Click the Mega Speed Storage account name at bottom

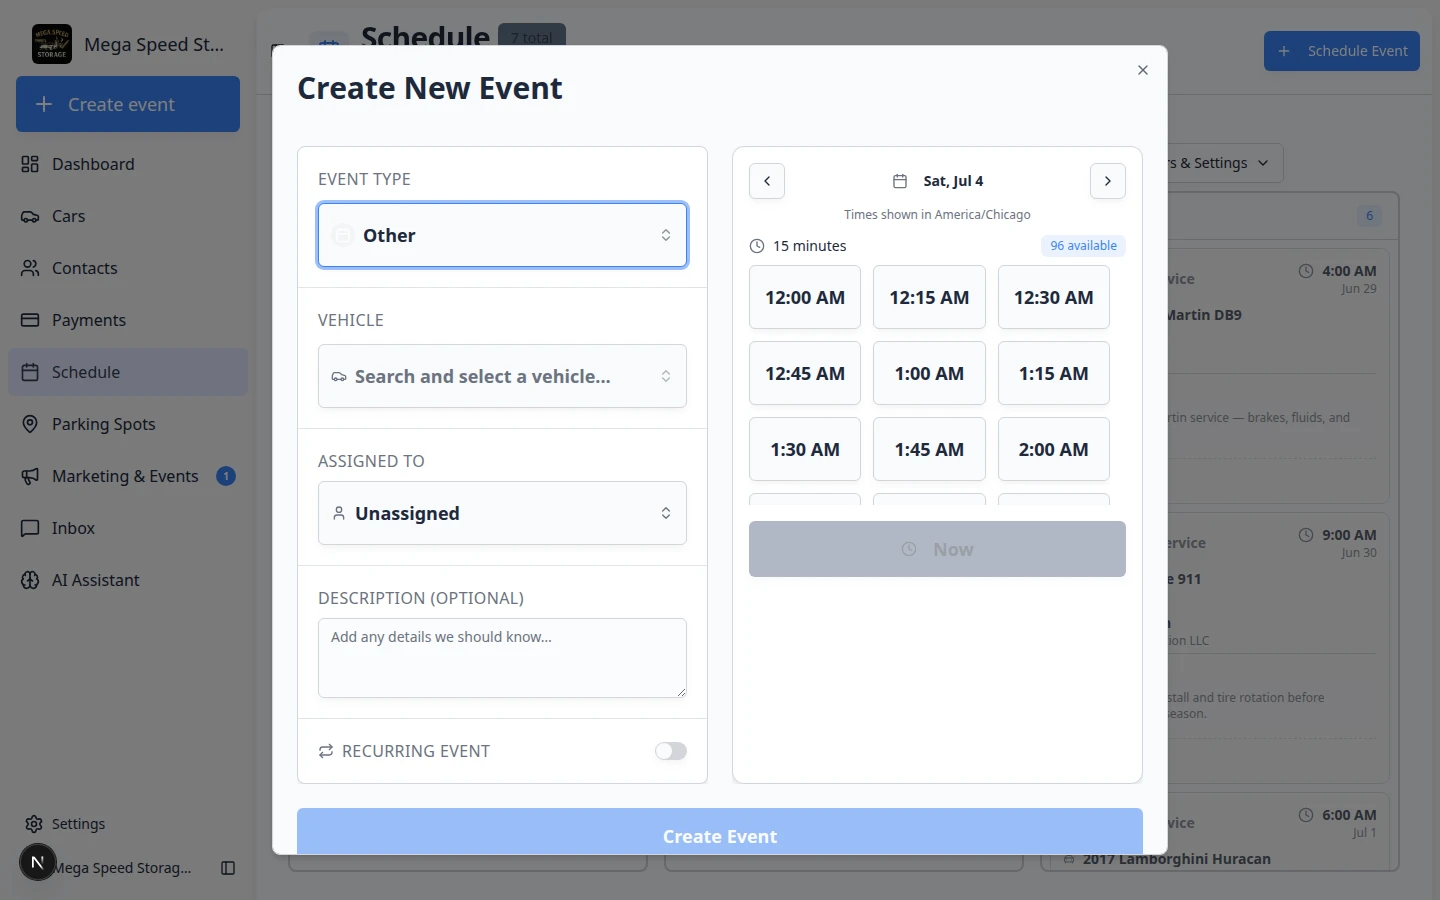[x=124, y=868]
